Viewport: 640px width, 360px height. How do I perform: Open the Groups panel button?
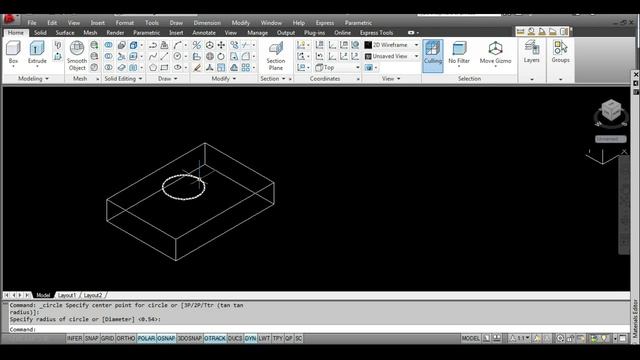560,51
